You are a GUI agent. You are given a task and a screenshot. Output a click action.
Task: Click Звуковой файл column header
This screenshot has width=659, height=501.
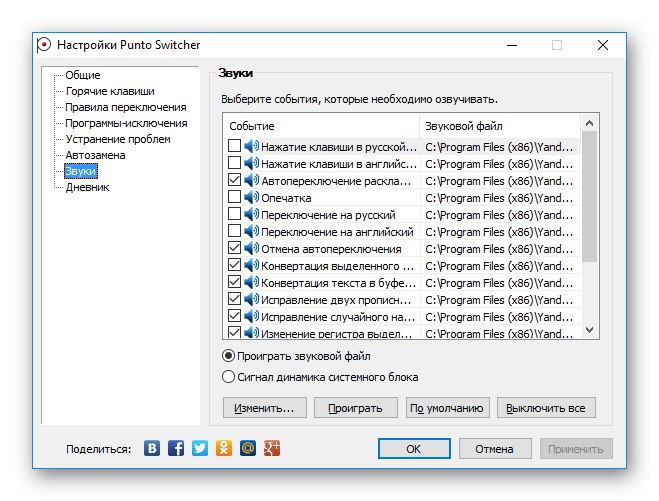coord(500,126)
